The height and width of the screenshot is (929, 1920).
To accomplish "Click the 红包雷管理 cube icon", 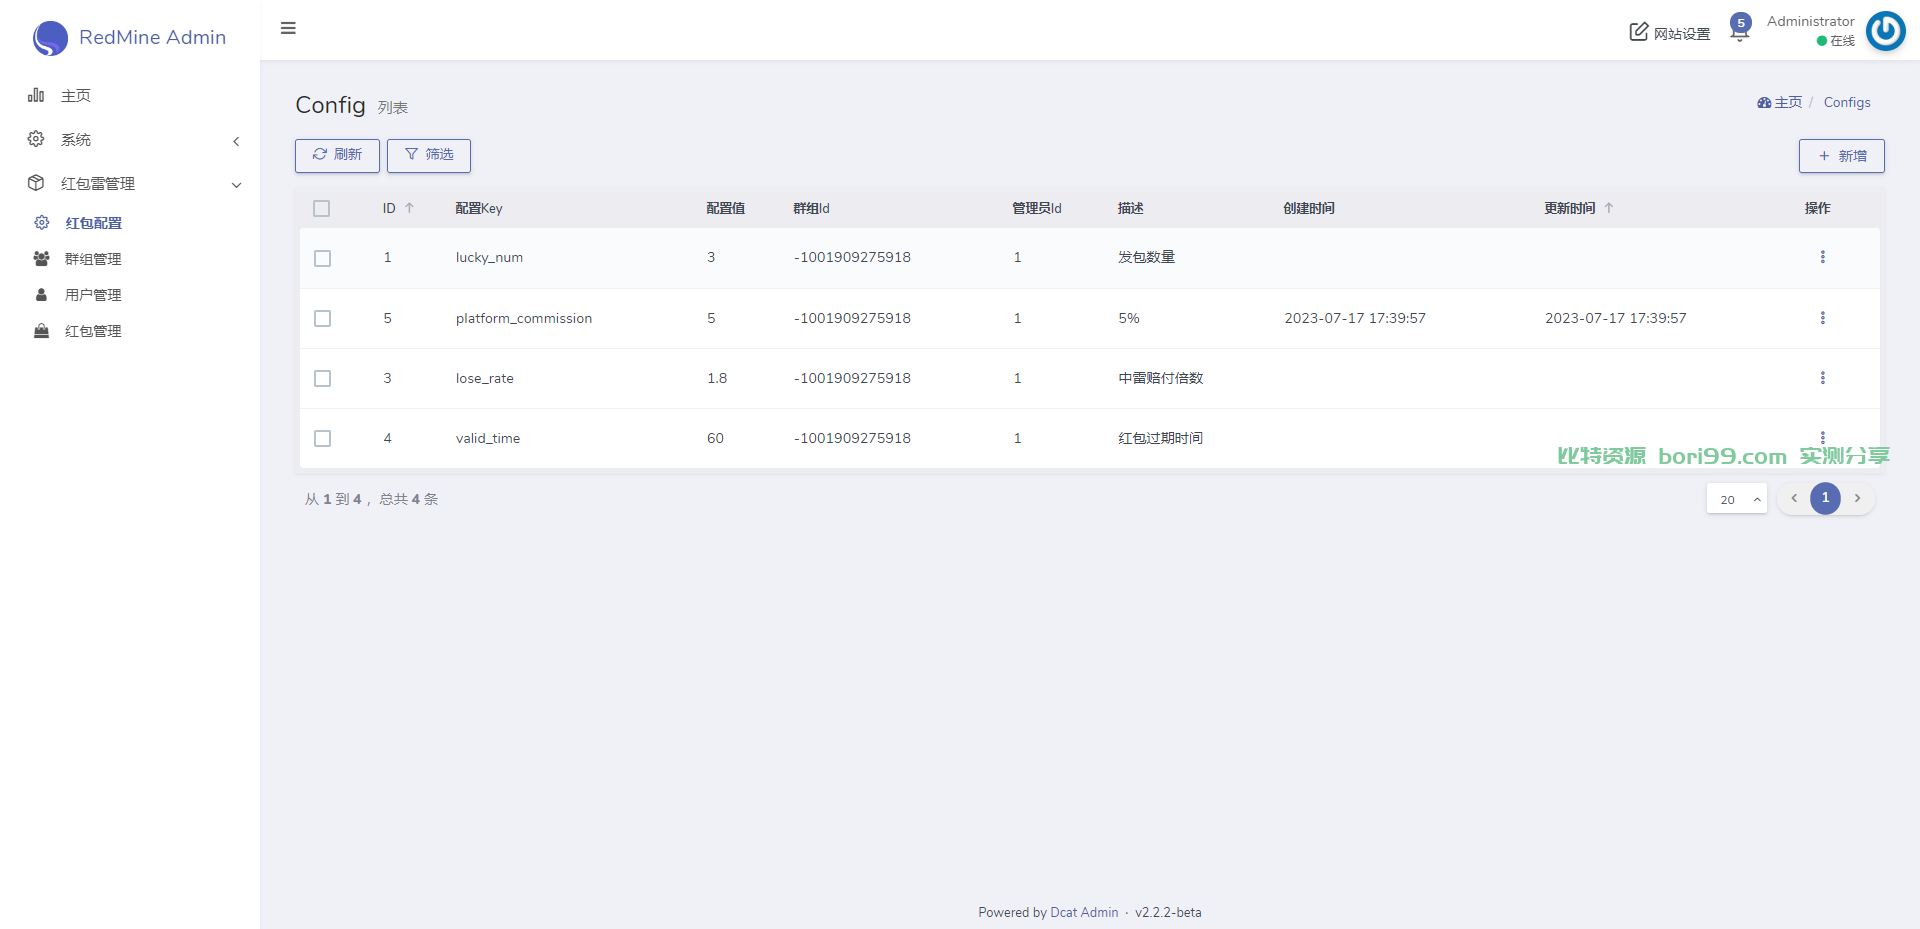I will [36, 183].
